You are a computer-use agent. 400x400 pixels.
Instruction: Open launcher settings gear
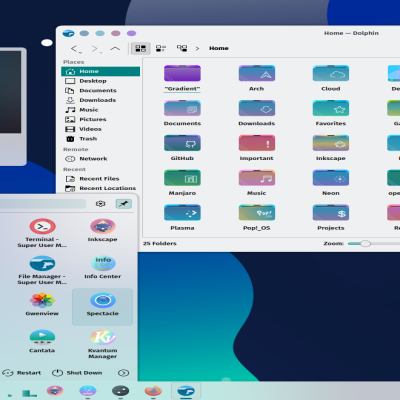[x=100, y=204]
